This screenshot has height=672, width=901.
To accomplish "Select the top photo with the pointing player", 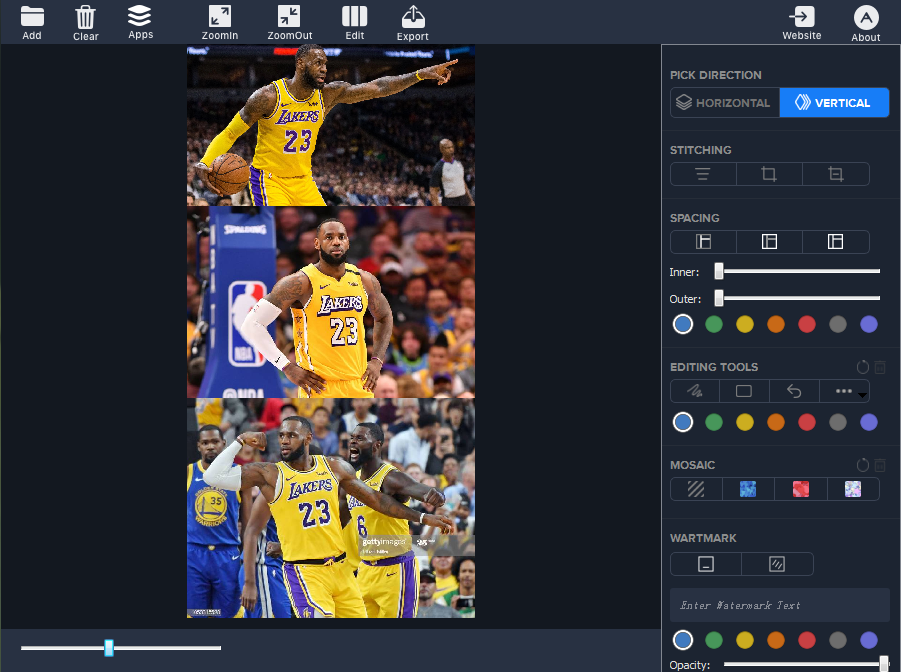I will (x=331, y=126).
